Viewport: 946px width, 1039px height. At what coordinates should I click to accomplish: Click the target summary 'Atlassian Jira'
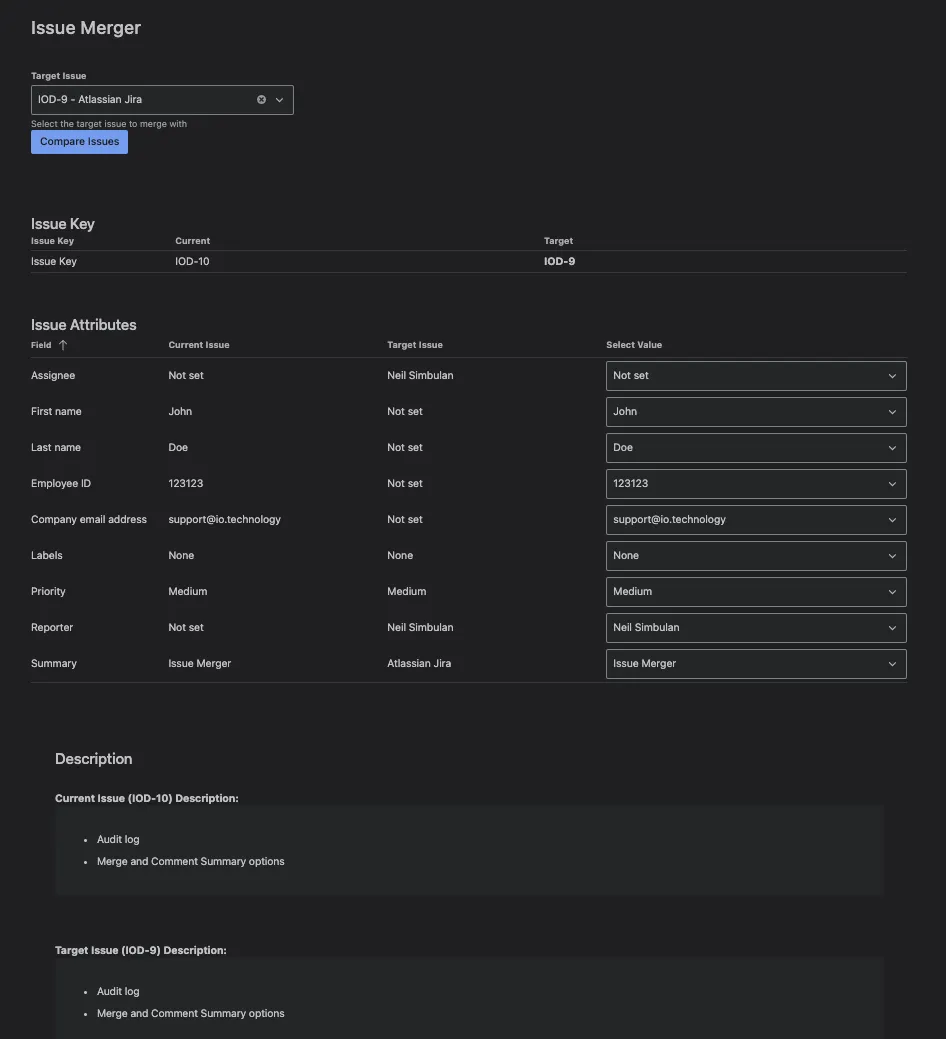click(x=419, y=663)
